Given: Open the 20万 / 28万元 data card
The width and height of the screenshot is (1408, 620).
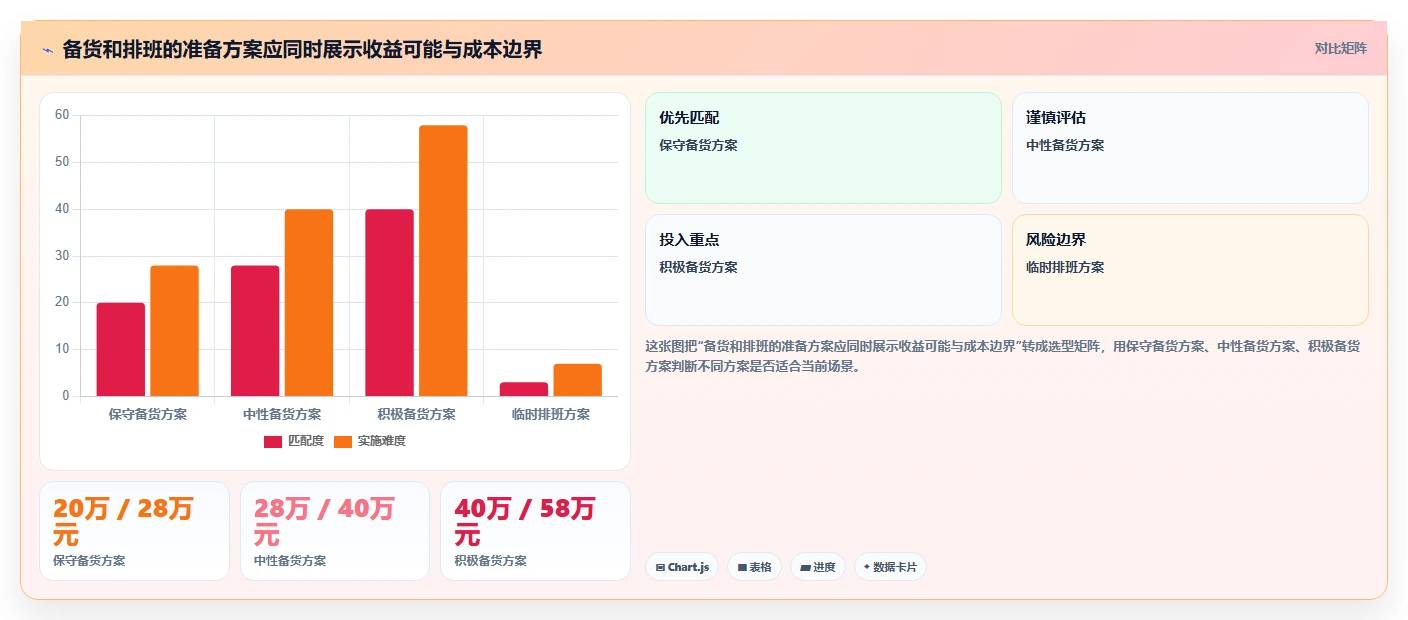Looking at the screenshot, I should coord(134,531).
